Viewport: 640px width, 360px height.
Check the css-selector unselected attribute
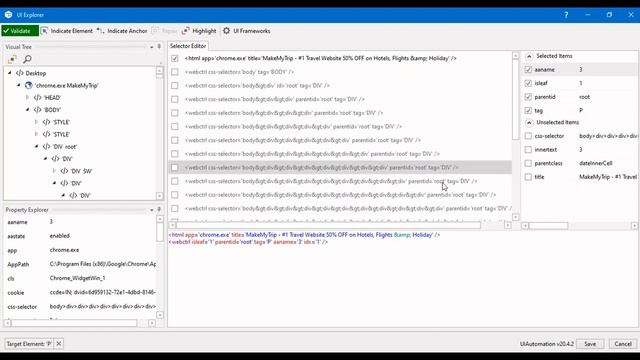[528, 136]
